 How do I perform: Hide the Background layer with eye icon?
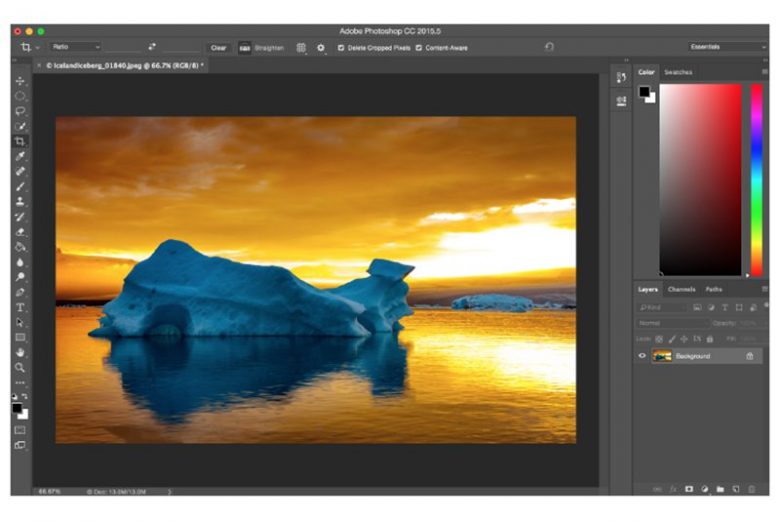tap(642, 356)
